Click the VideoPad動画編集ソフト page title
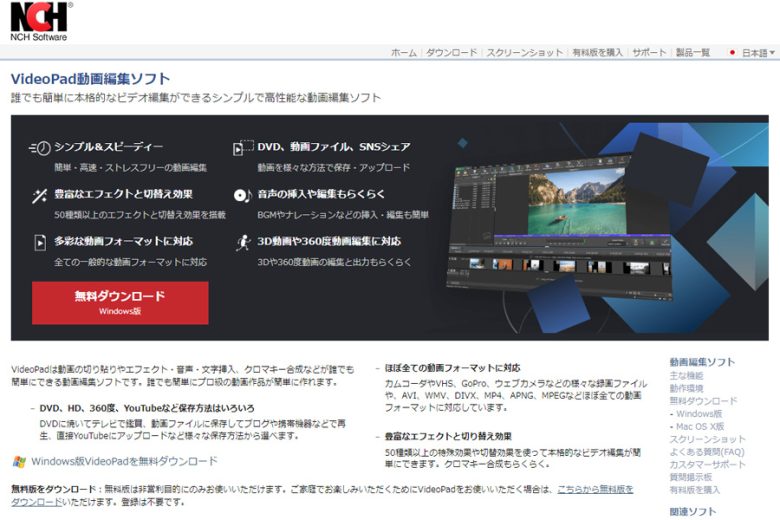 pyautogui.click(x=90, y=79)
